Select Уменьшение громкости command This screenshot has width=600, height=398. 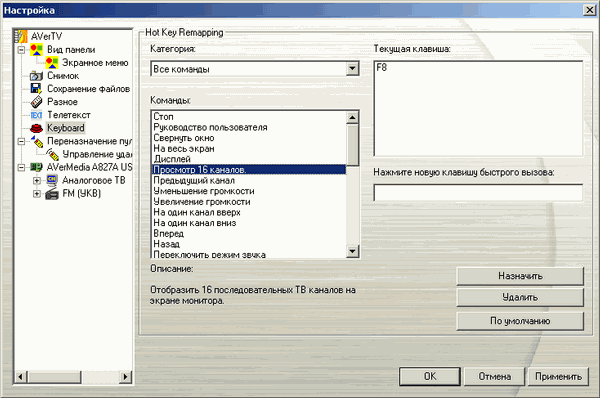pos(249,191)
